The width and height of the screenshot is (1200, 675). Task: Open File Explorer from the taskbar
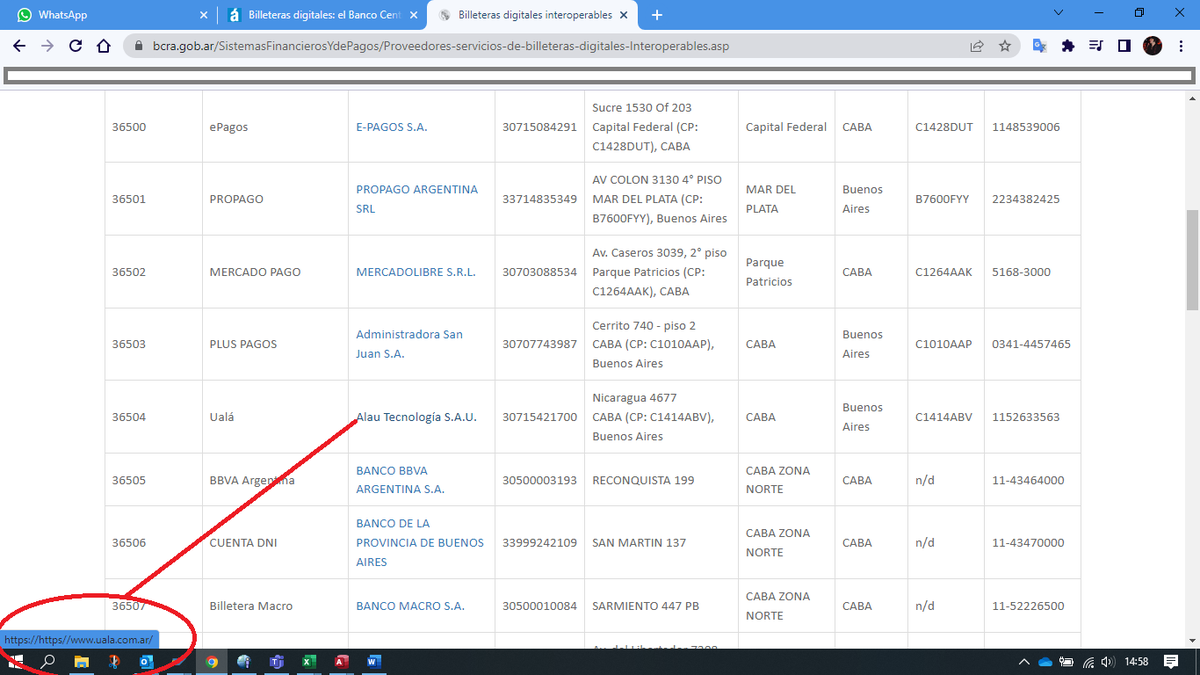[82, 662]
